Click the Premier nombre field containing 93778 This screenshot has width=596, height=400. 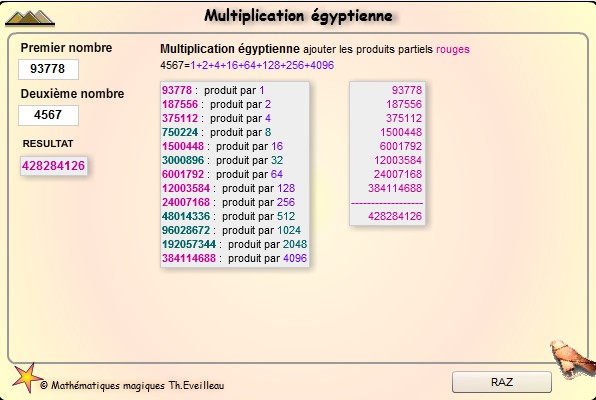tap(48, 69)
